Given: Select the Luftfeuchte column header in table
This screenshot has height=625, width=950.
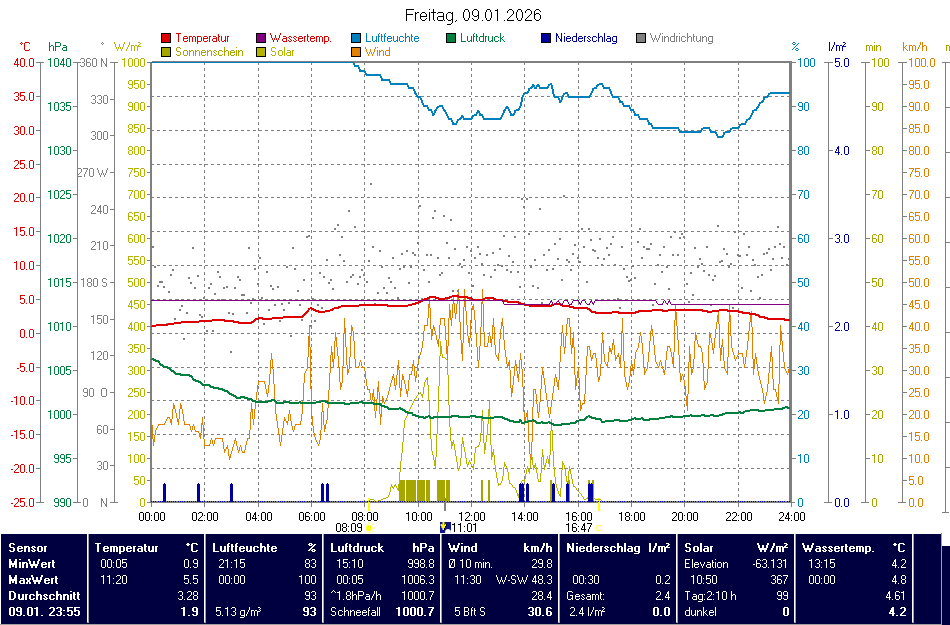Looking at the screenshot, I should tap(244, 548).
